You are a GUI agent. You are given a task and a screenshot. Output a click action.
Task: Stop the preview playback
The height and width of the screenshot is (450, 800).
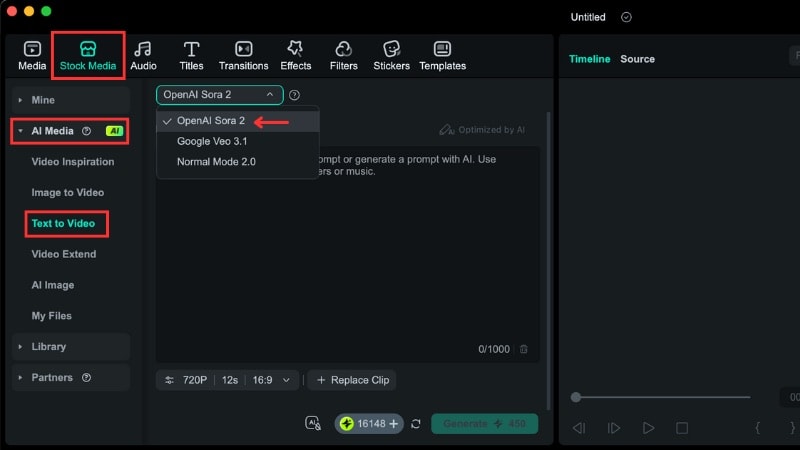click(682, 428)
